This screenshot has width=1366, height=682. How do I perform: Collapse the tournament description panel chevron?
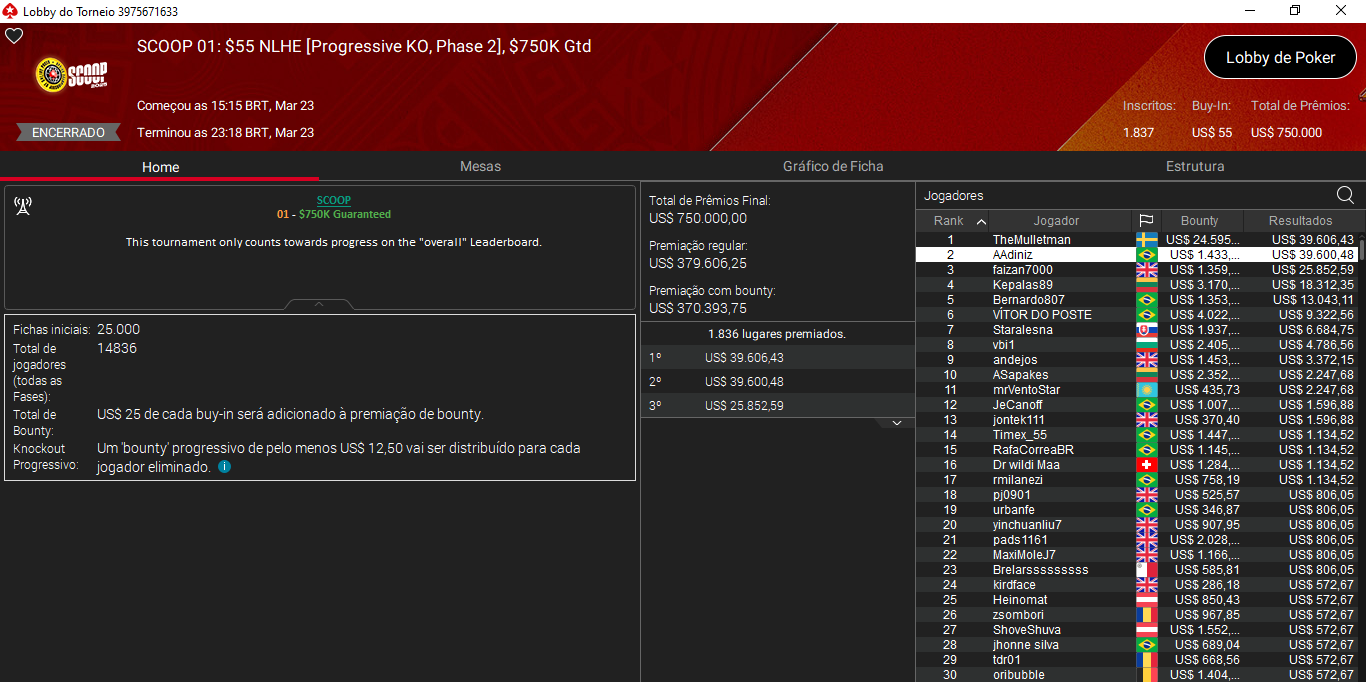319,303
